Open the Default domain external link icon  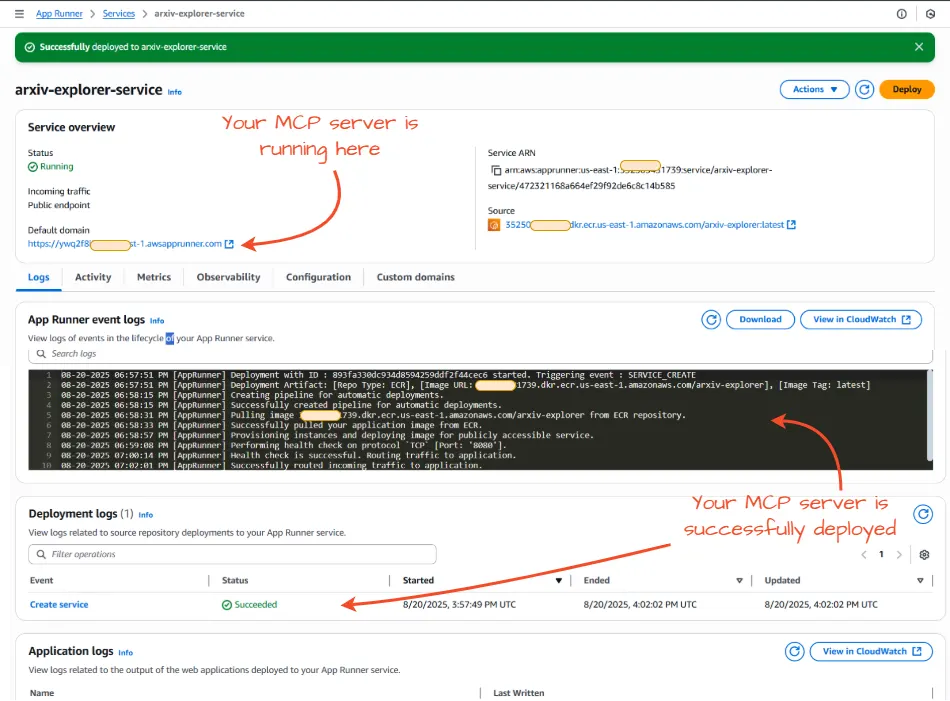tap(228, 243)
